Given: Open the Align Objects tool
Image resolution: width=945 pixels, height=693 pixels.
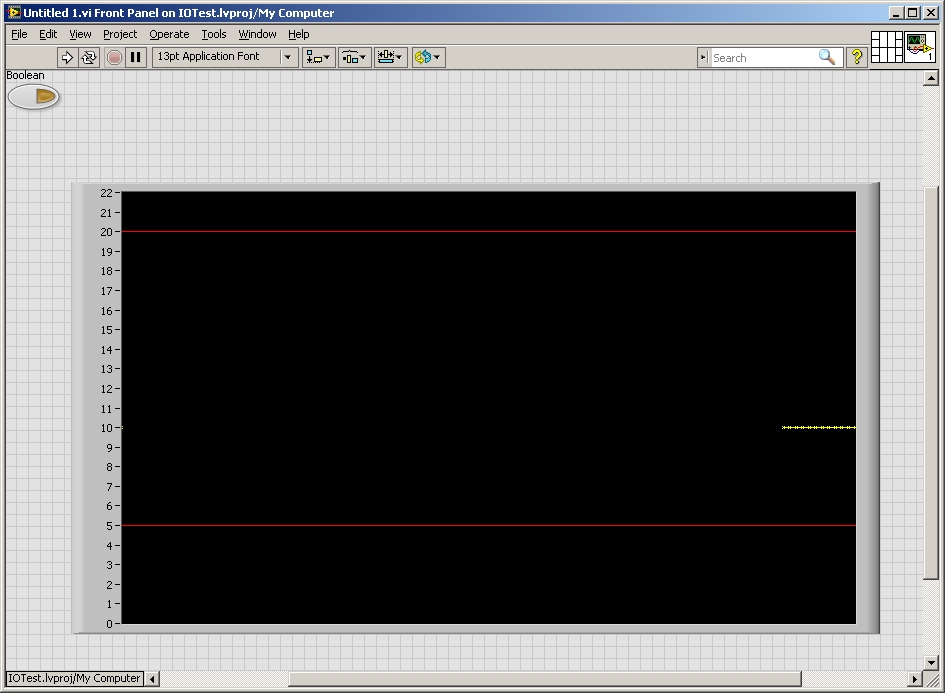Looking at the screenshot, I should 318,57.
